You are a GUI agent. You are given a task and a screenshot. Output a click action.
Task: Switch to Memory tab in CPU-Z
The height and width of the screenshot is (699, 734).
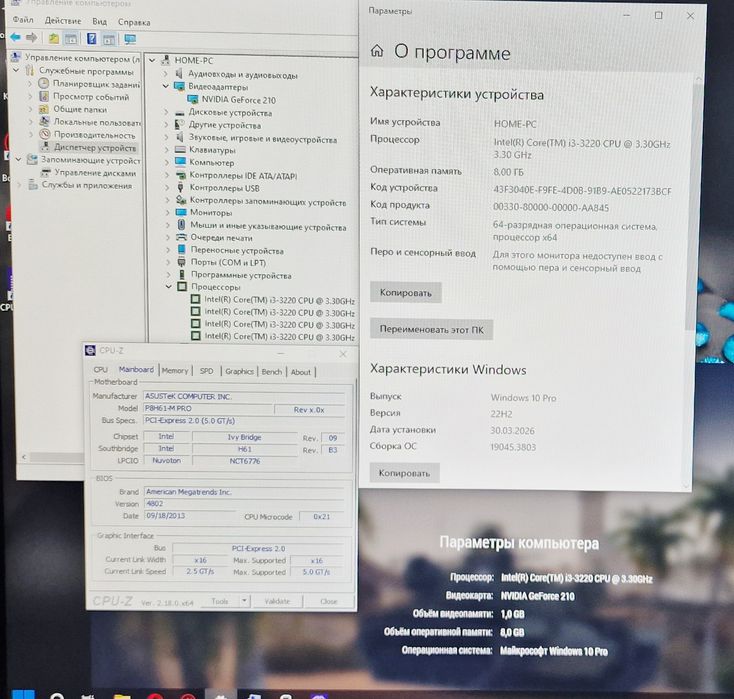[x=175, y=371]
